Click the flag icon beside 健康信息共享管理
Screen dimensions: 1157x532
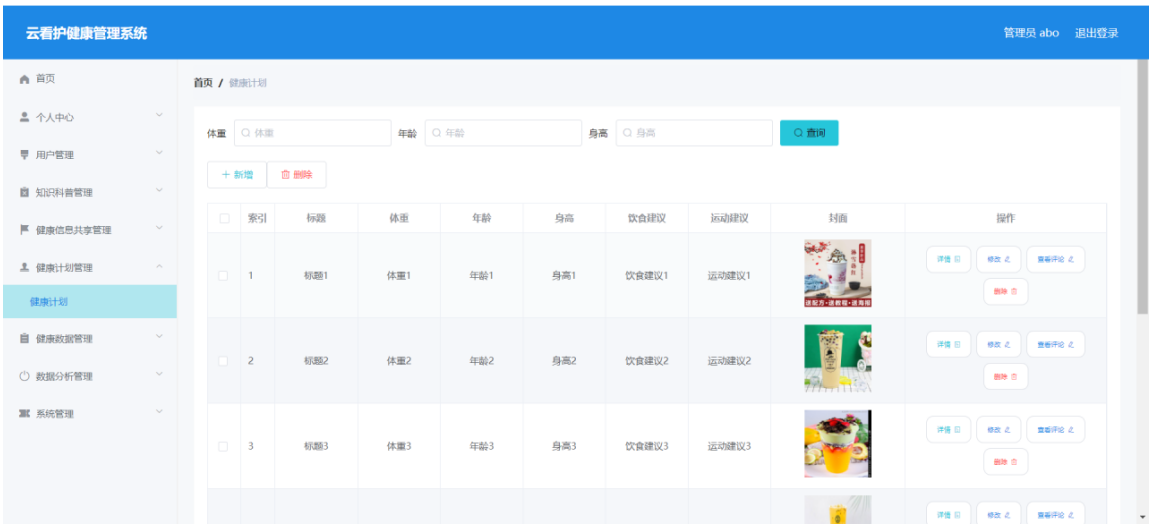tap(24, 229)
